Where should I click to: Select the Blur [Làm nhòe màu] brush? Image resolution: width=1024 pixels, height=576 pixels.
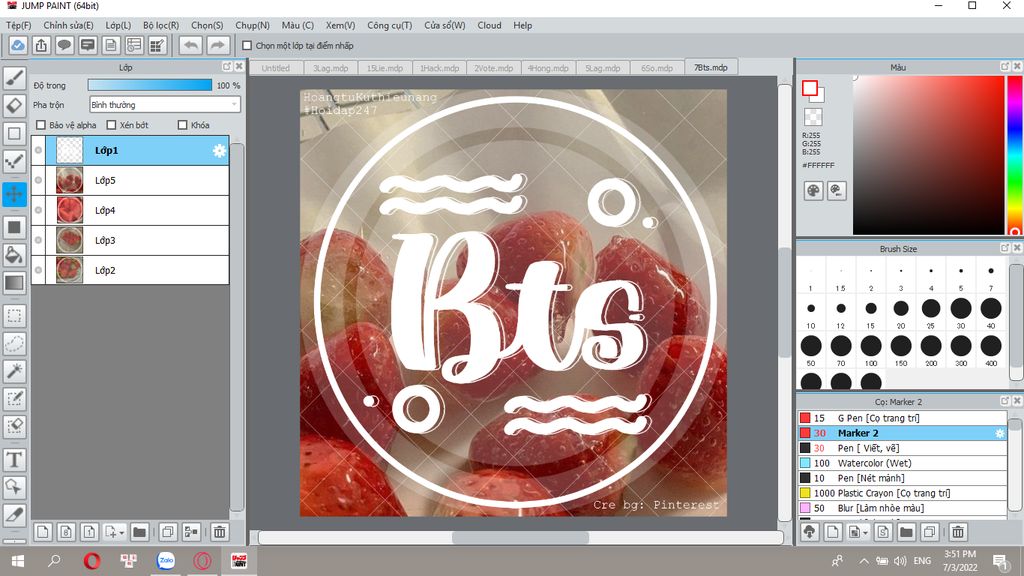[x=902, y=508]
